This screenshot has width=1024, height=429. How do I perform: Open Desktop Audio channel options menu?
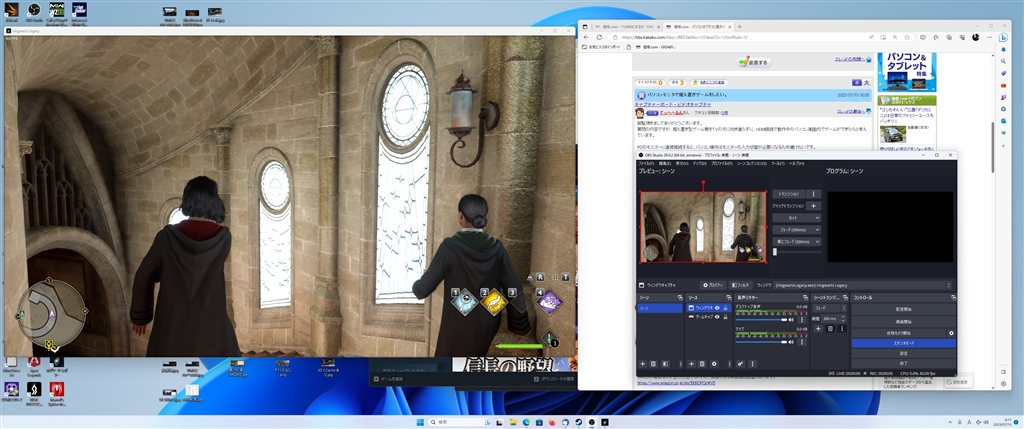tap(802, 319)
